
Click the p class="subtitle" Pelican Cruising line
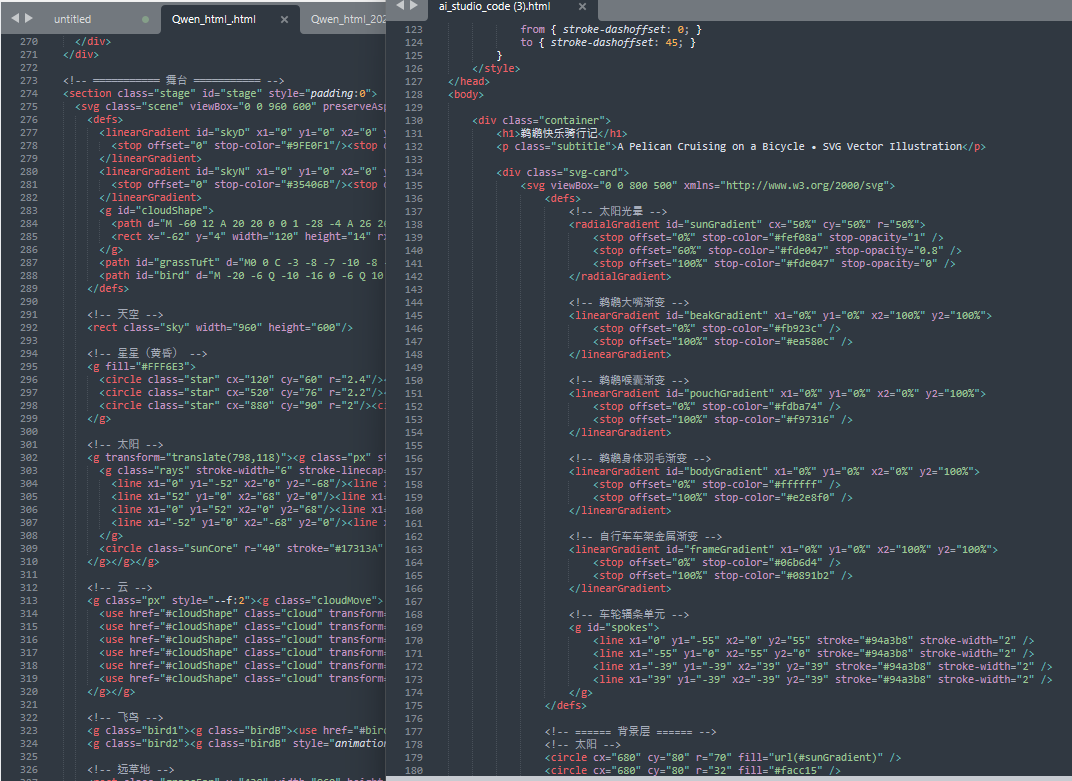741,146
